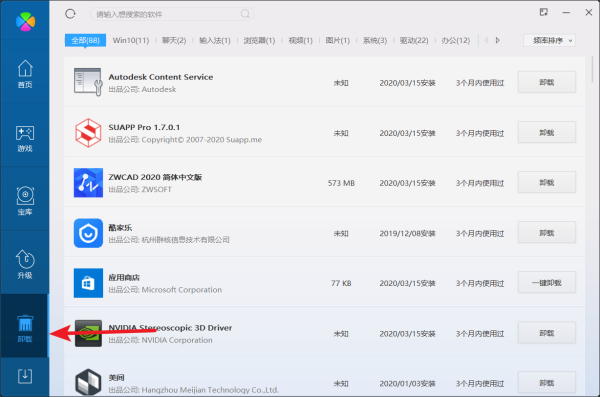Close the software manager window
The width and height of the screenshot is (600, 397).
(x=589, y=13)
